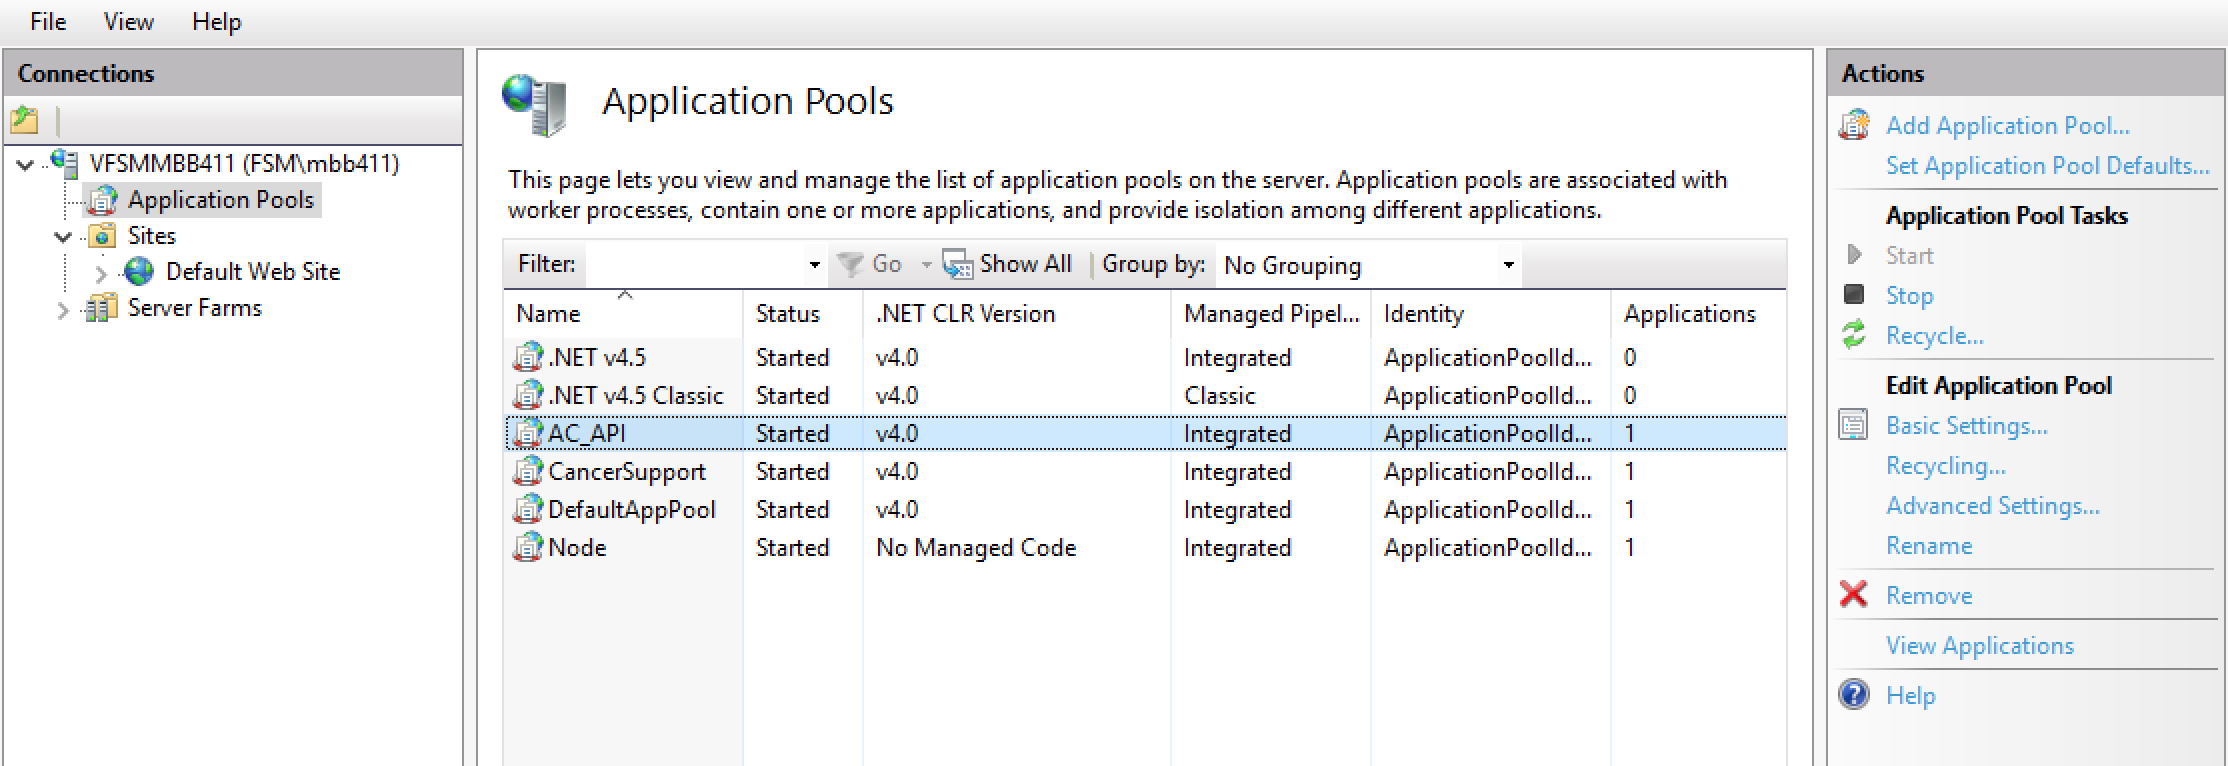This screenshot has height=766, width=2228.
Task: Collapse the VFSMMBB411 server node
Action: [26, 164]
